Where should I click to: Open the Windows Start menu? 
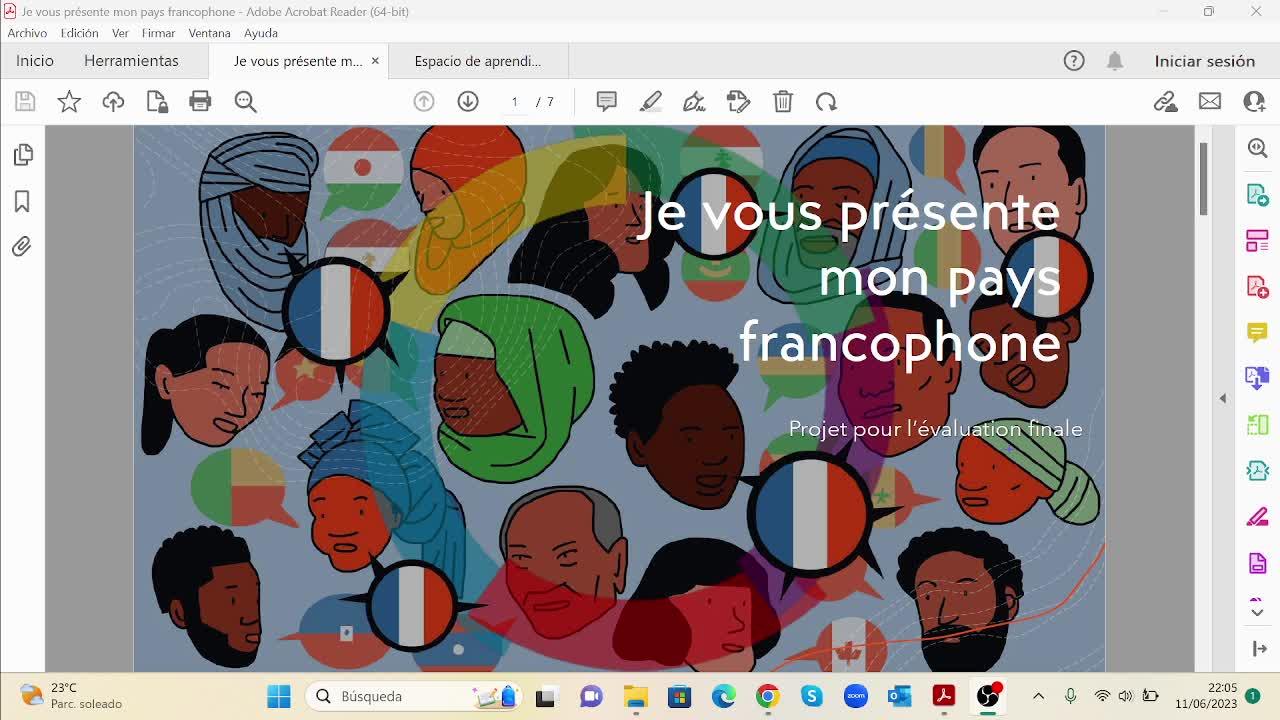pyautogui.click(x=279, y=696)
